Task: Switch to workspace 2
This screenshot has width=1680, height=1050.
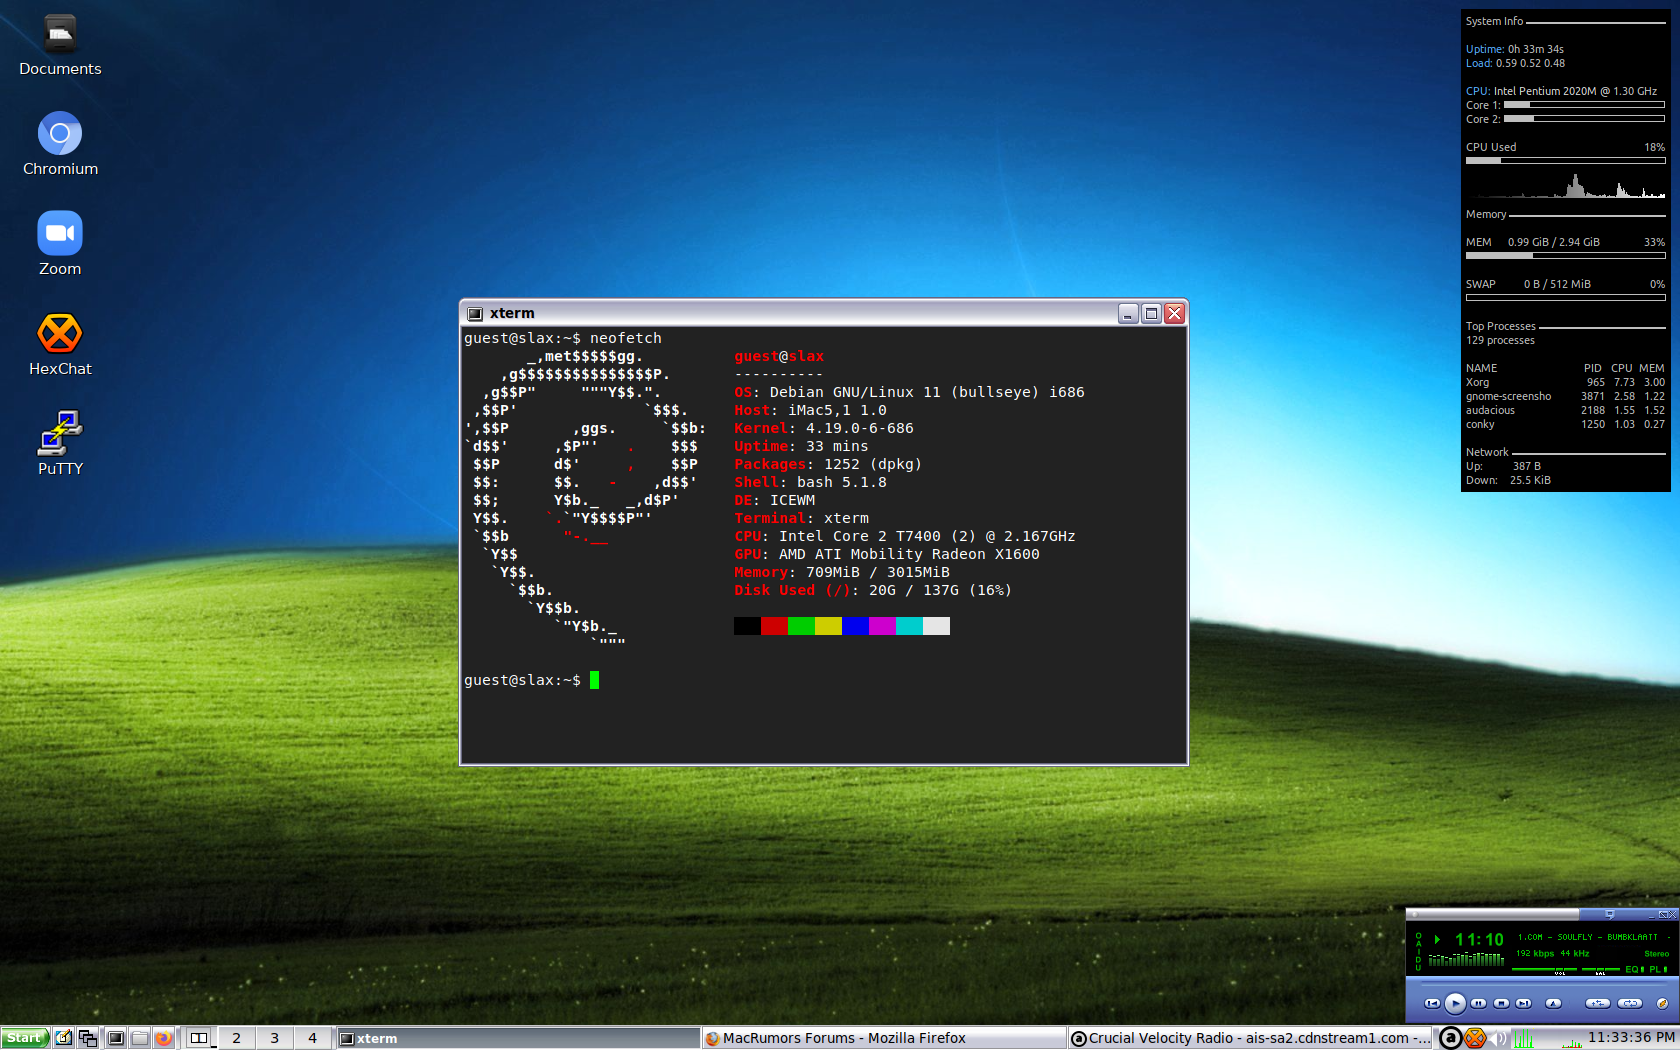Action: pyautogui.click(x=237, y=1038)
